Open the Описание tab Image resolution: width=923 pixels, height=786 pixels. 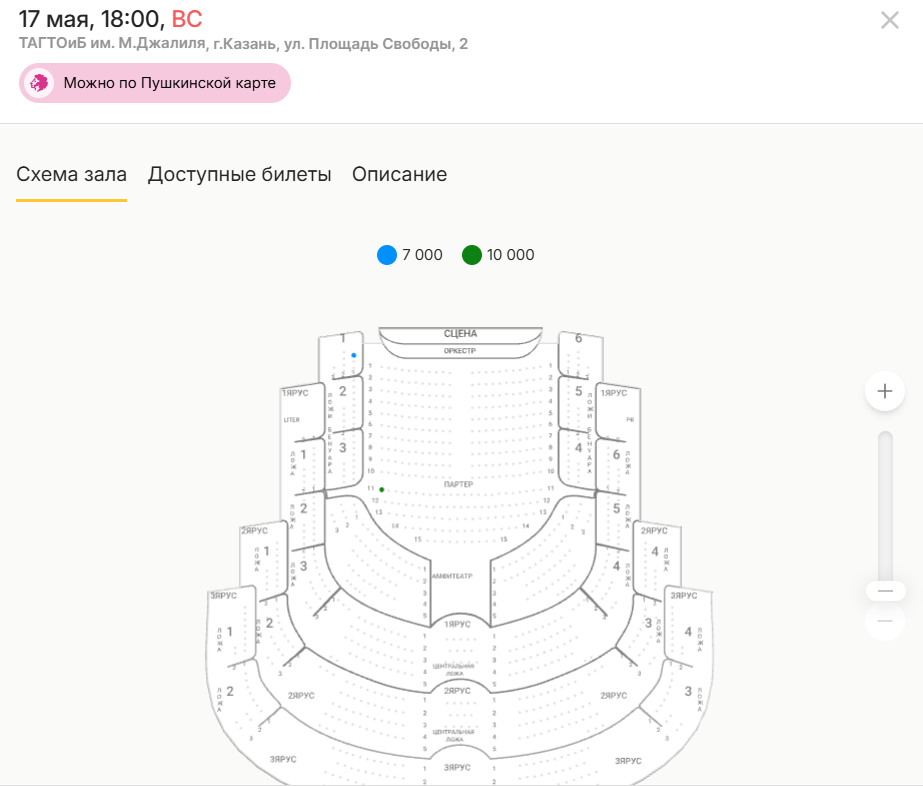399,175
